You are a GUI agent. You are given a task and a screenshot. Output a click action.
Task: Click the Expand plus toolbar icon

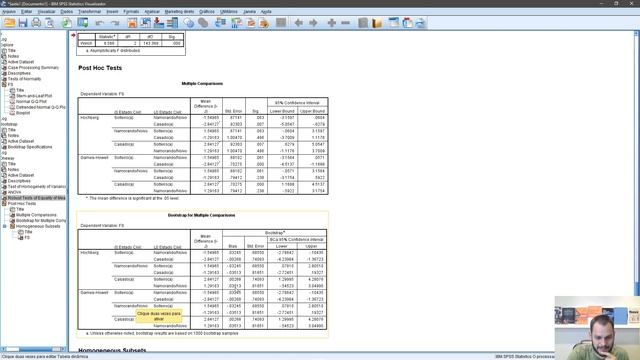[x=331, y=23]
